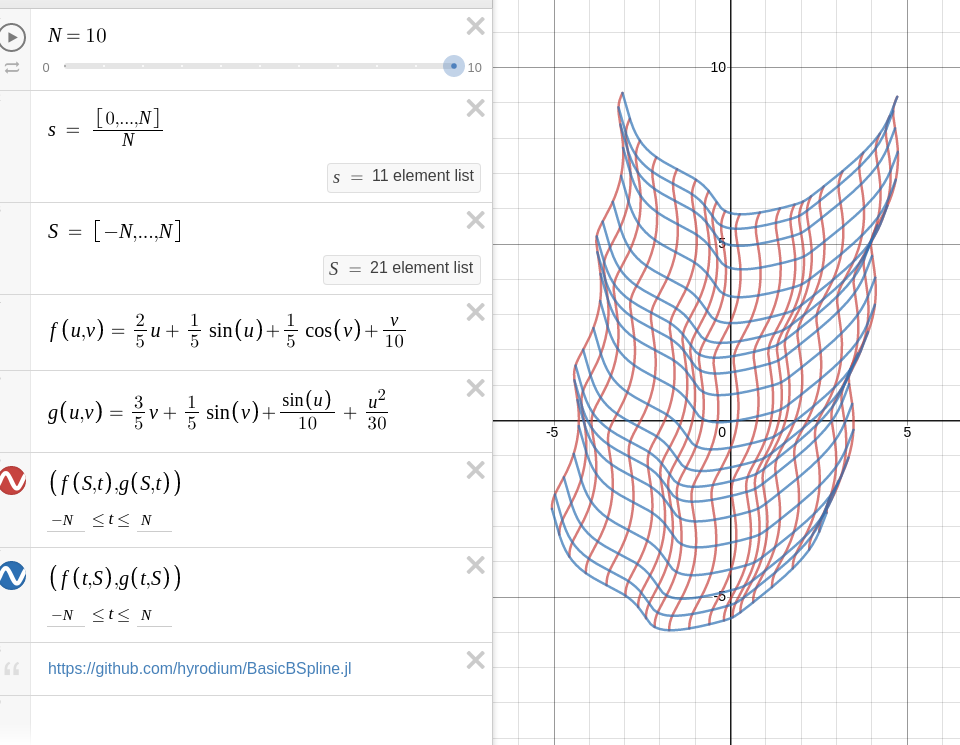The width and height of the screenshot is (960, 745).
Task: Play the N slider animation
Action: [x=12, y=37]
